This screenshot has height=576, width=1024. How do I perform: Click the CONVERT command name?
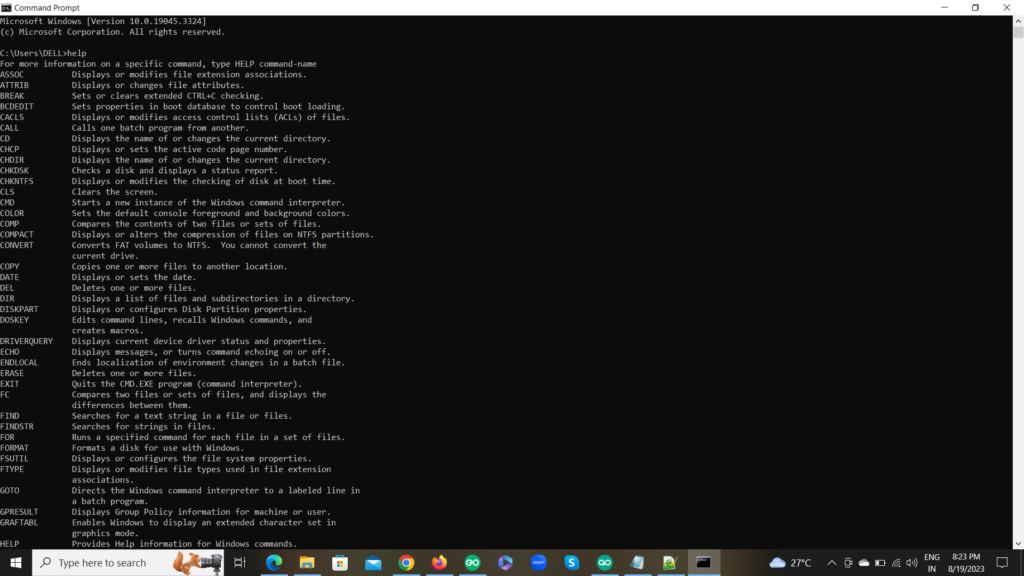(x=17, y=245)
